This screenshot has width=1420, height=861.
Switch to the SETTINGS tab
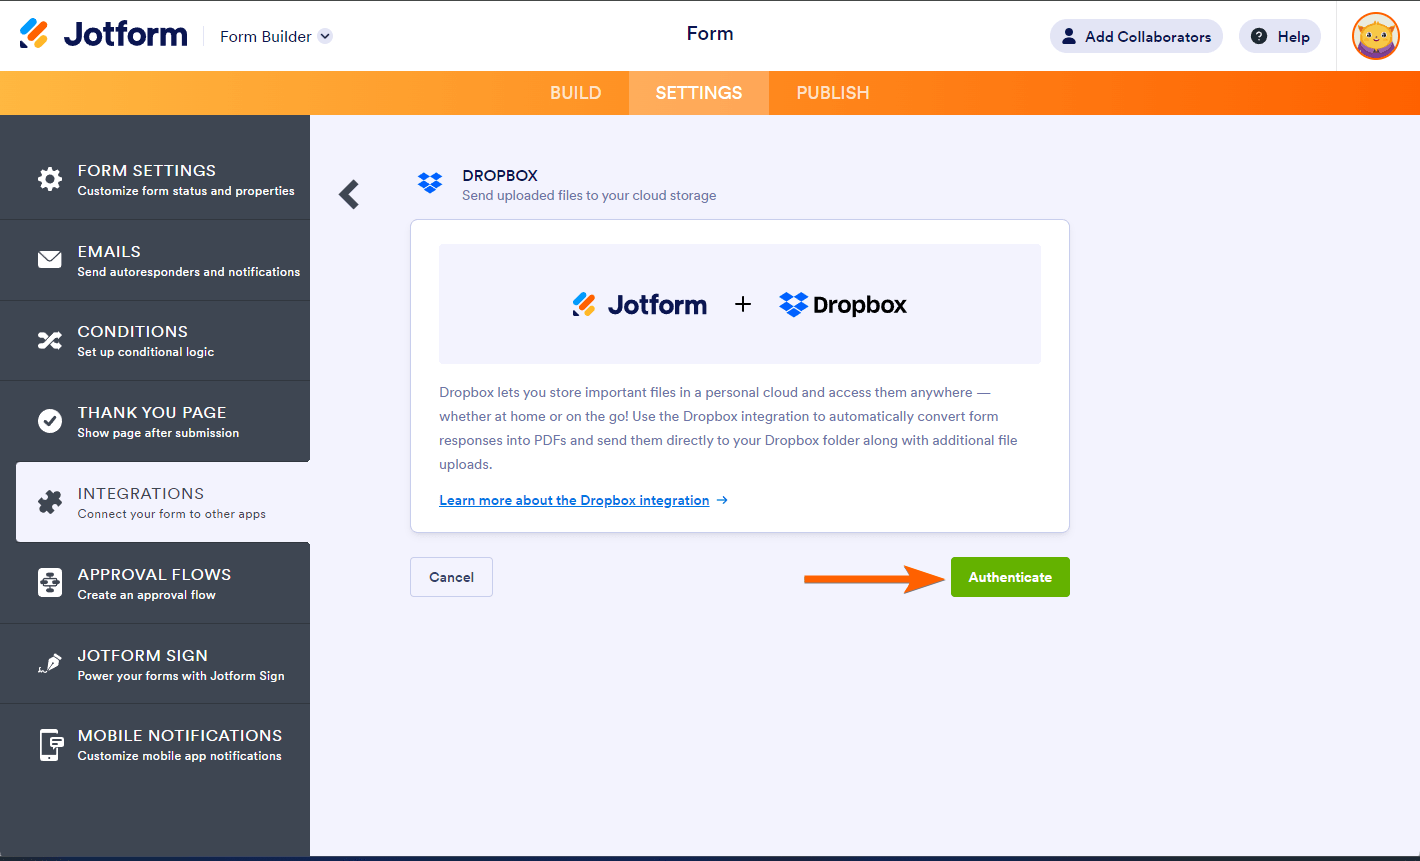[x=699, y=93]
